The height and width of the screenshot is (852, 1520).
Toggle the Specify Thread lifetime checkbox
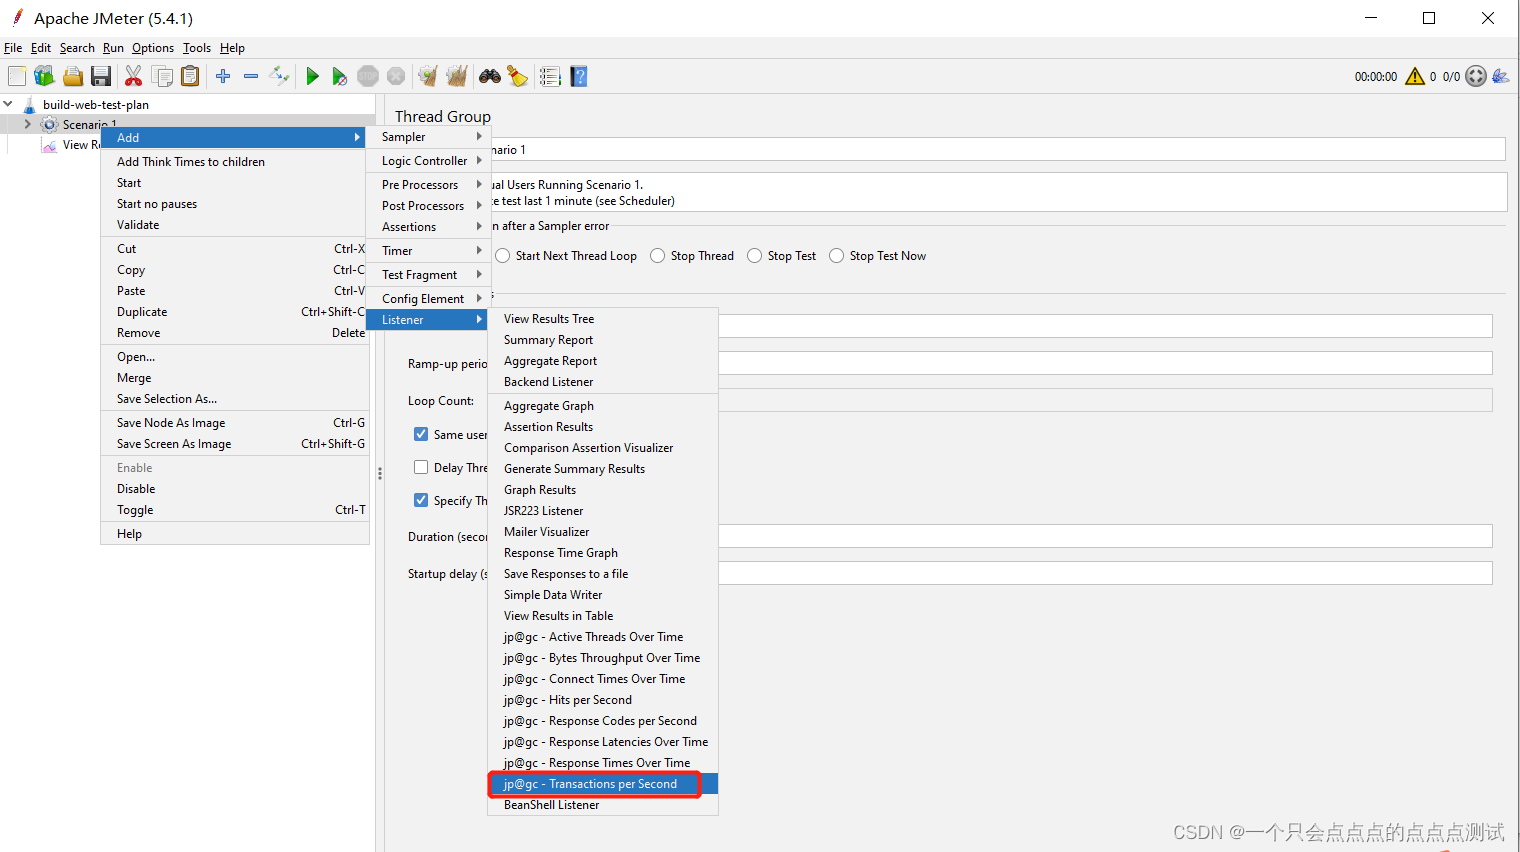421,500
